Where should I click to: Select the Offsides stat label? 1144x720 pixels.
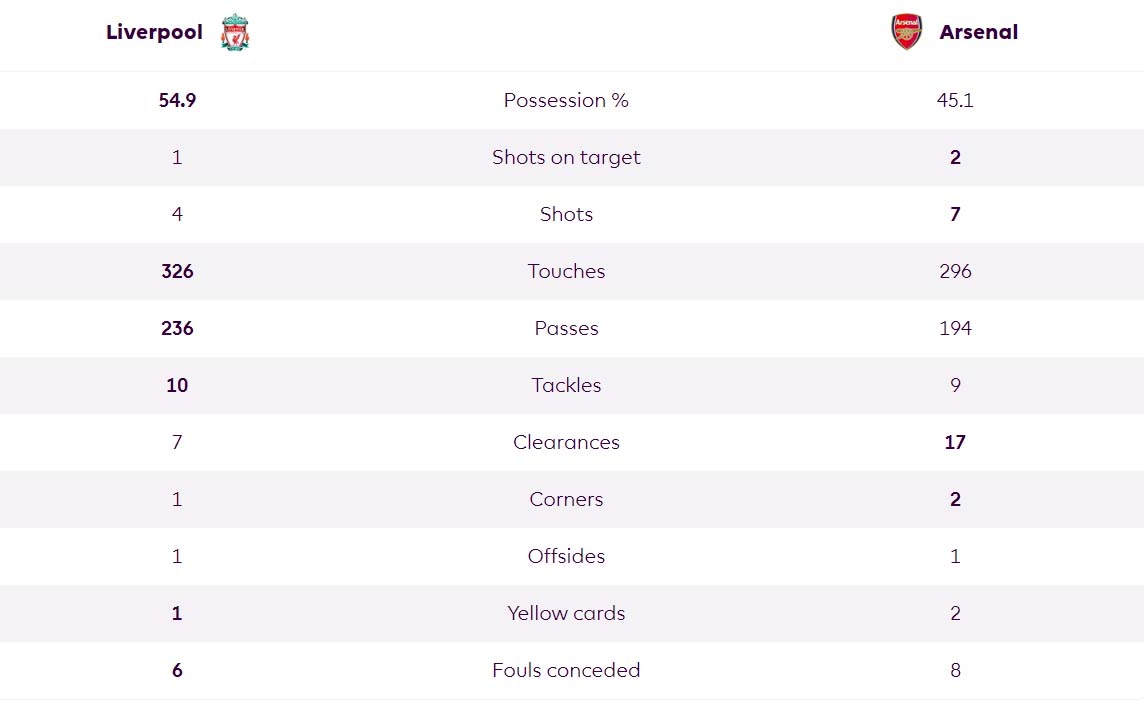tap(566, 556)
